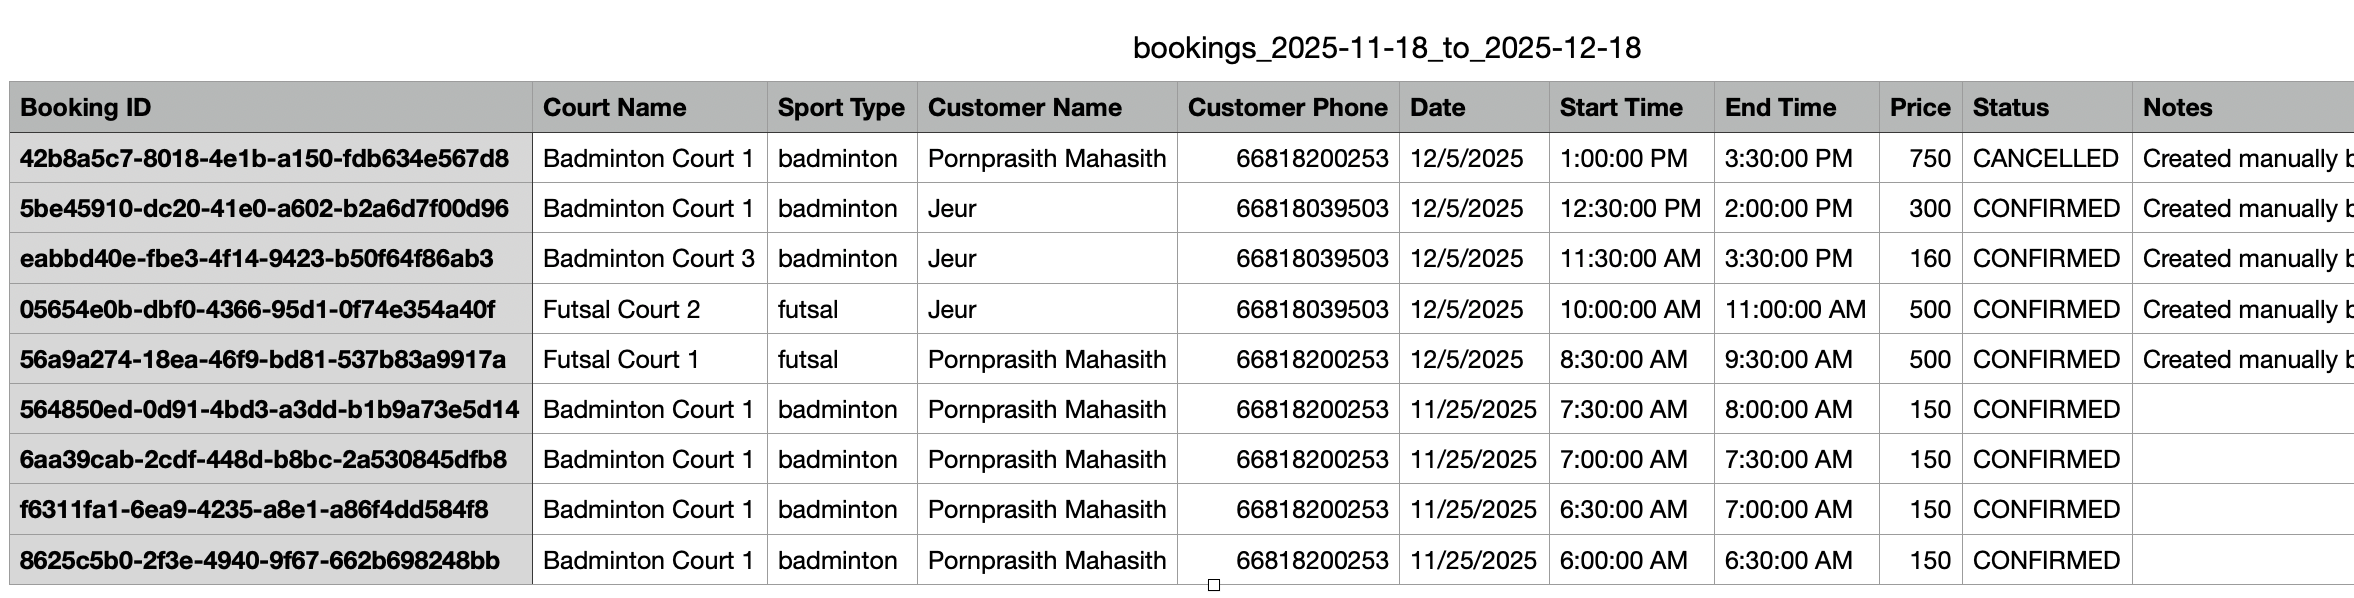This screenshot has height=598, width=2354.
Task: Click the table title bookings_2025-11-18_to_2025-12-18
Action: click(1386, 48)
